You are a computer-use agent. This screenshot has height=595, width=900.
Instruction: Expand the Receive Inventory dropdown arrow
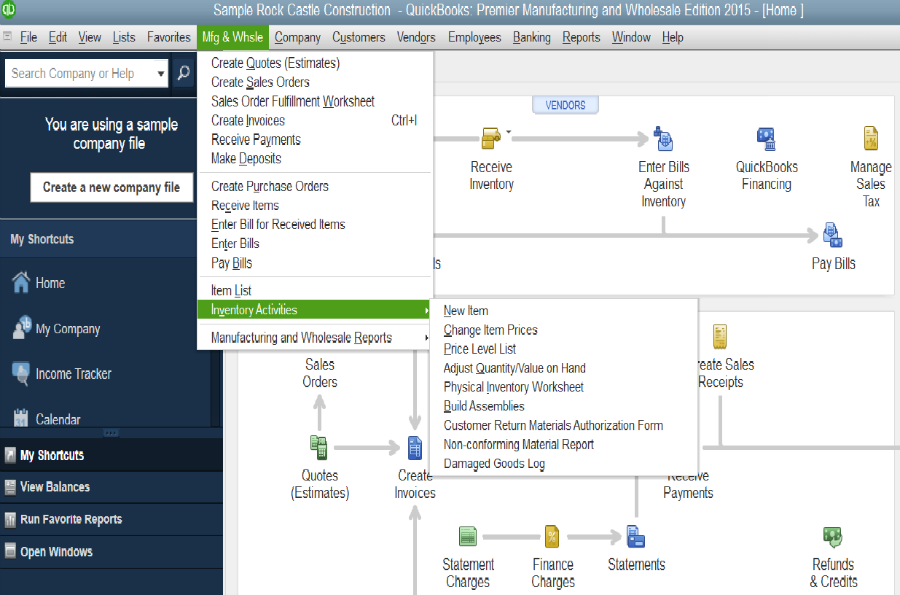click(x=509, y=132)
